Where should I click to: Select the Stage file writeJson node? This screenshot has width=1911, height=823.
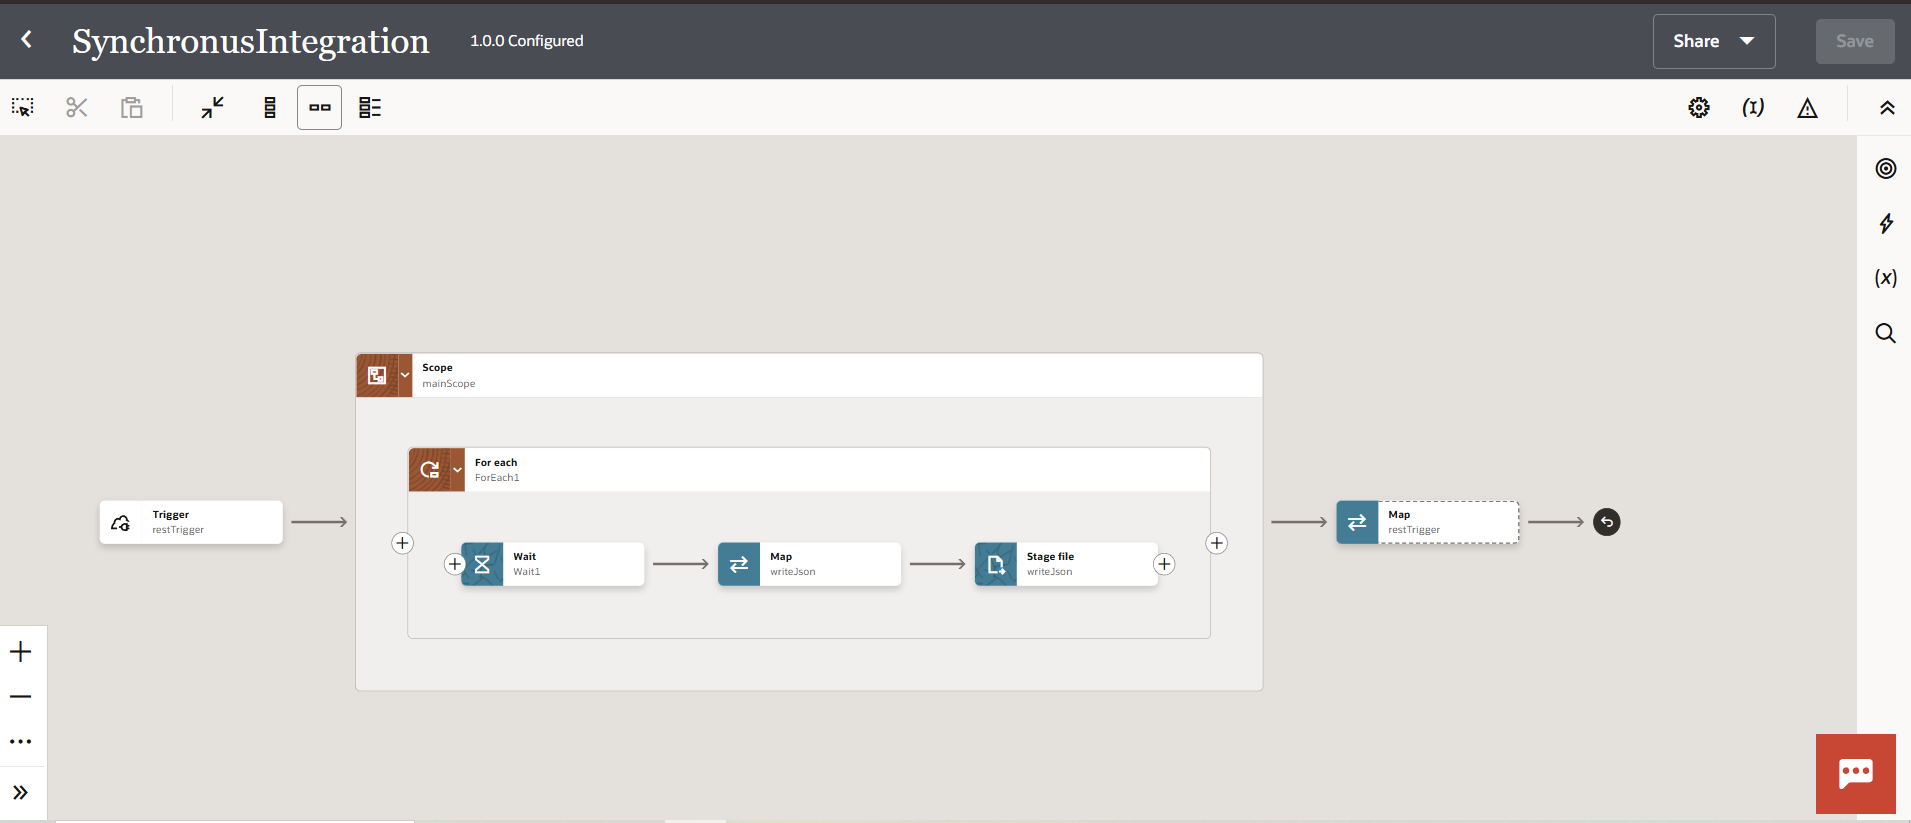coord(1066,564)
